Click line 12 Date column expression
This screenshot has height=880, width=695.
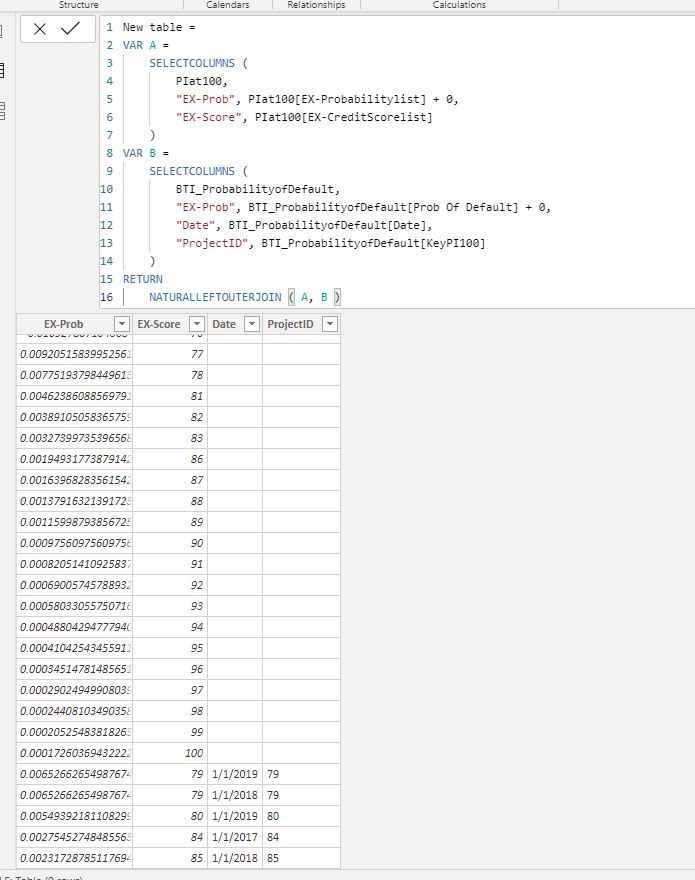[x=330, y=225]
